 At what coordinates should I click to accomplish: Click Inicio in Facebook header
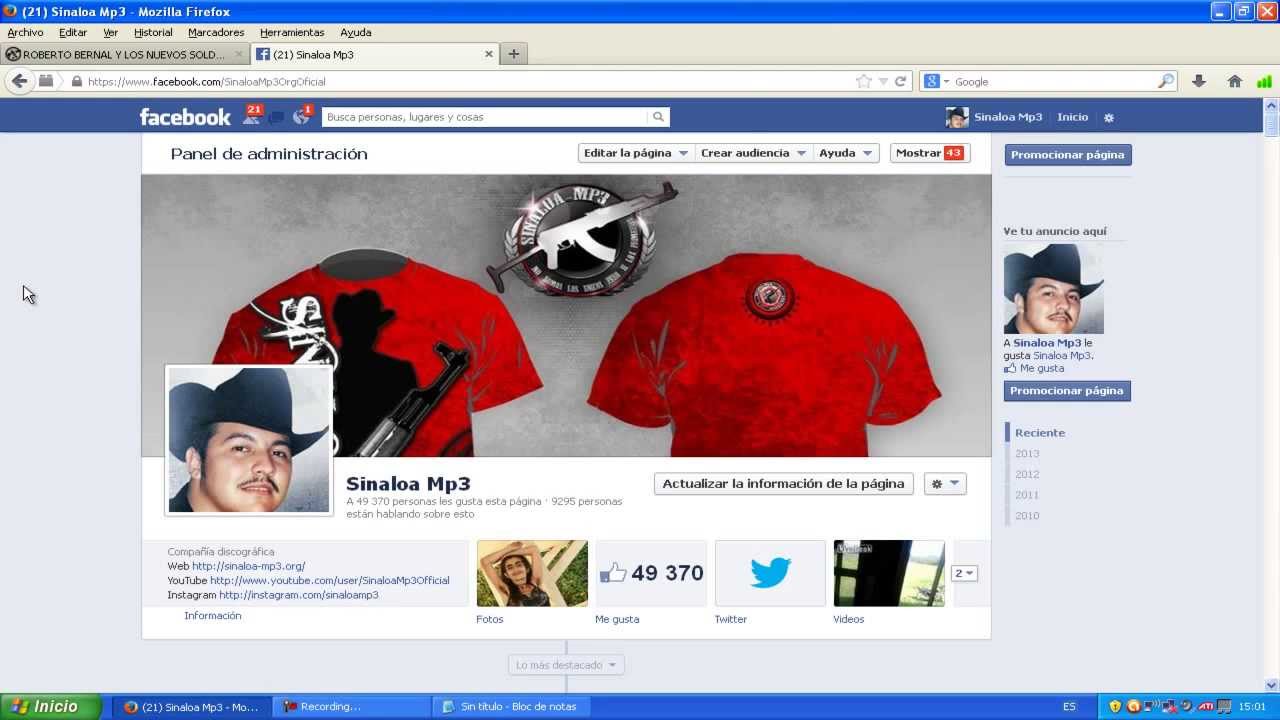(x=1073, y=117)
